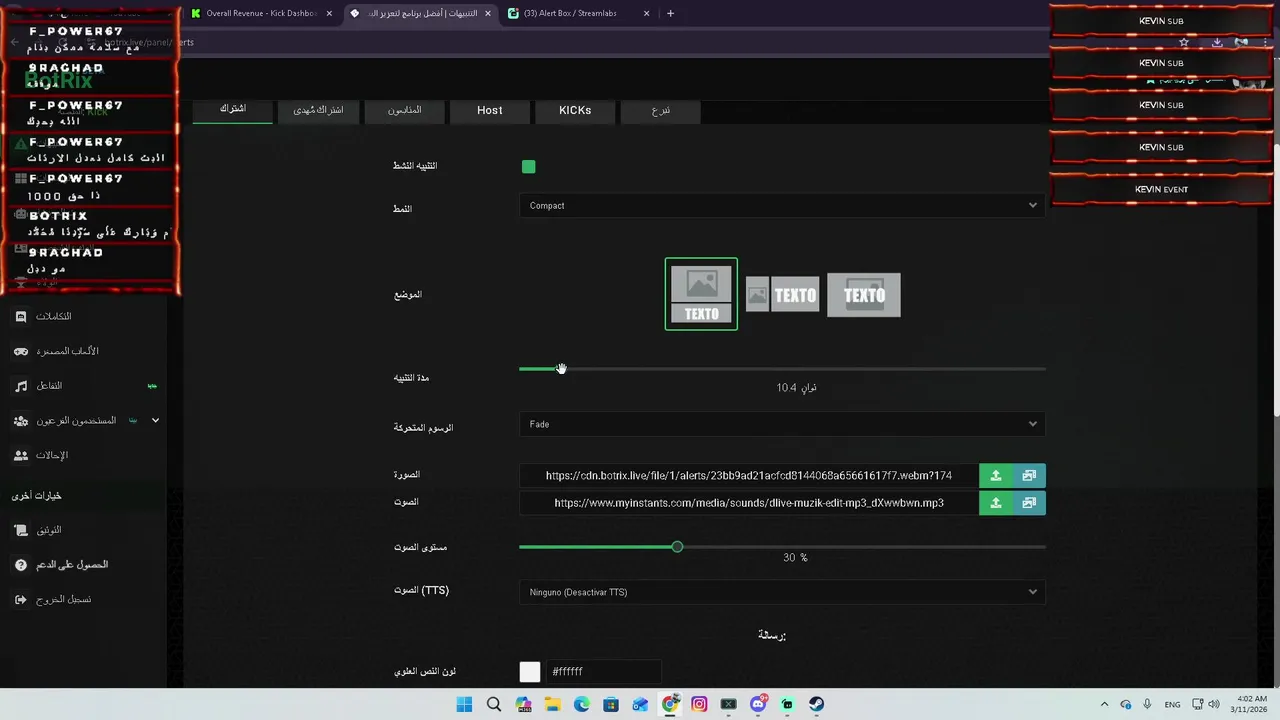Edit the sound URL mp3 input field
The image size is (1280, 720).
[749, 503]
